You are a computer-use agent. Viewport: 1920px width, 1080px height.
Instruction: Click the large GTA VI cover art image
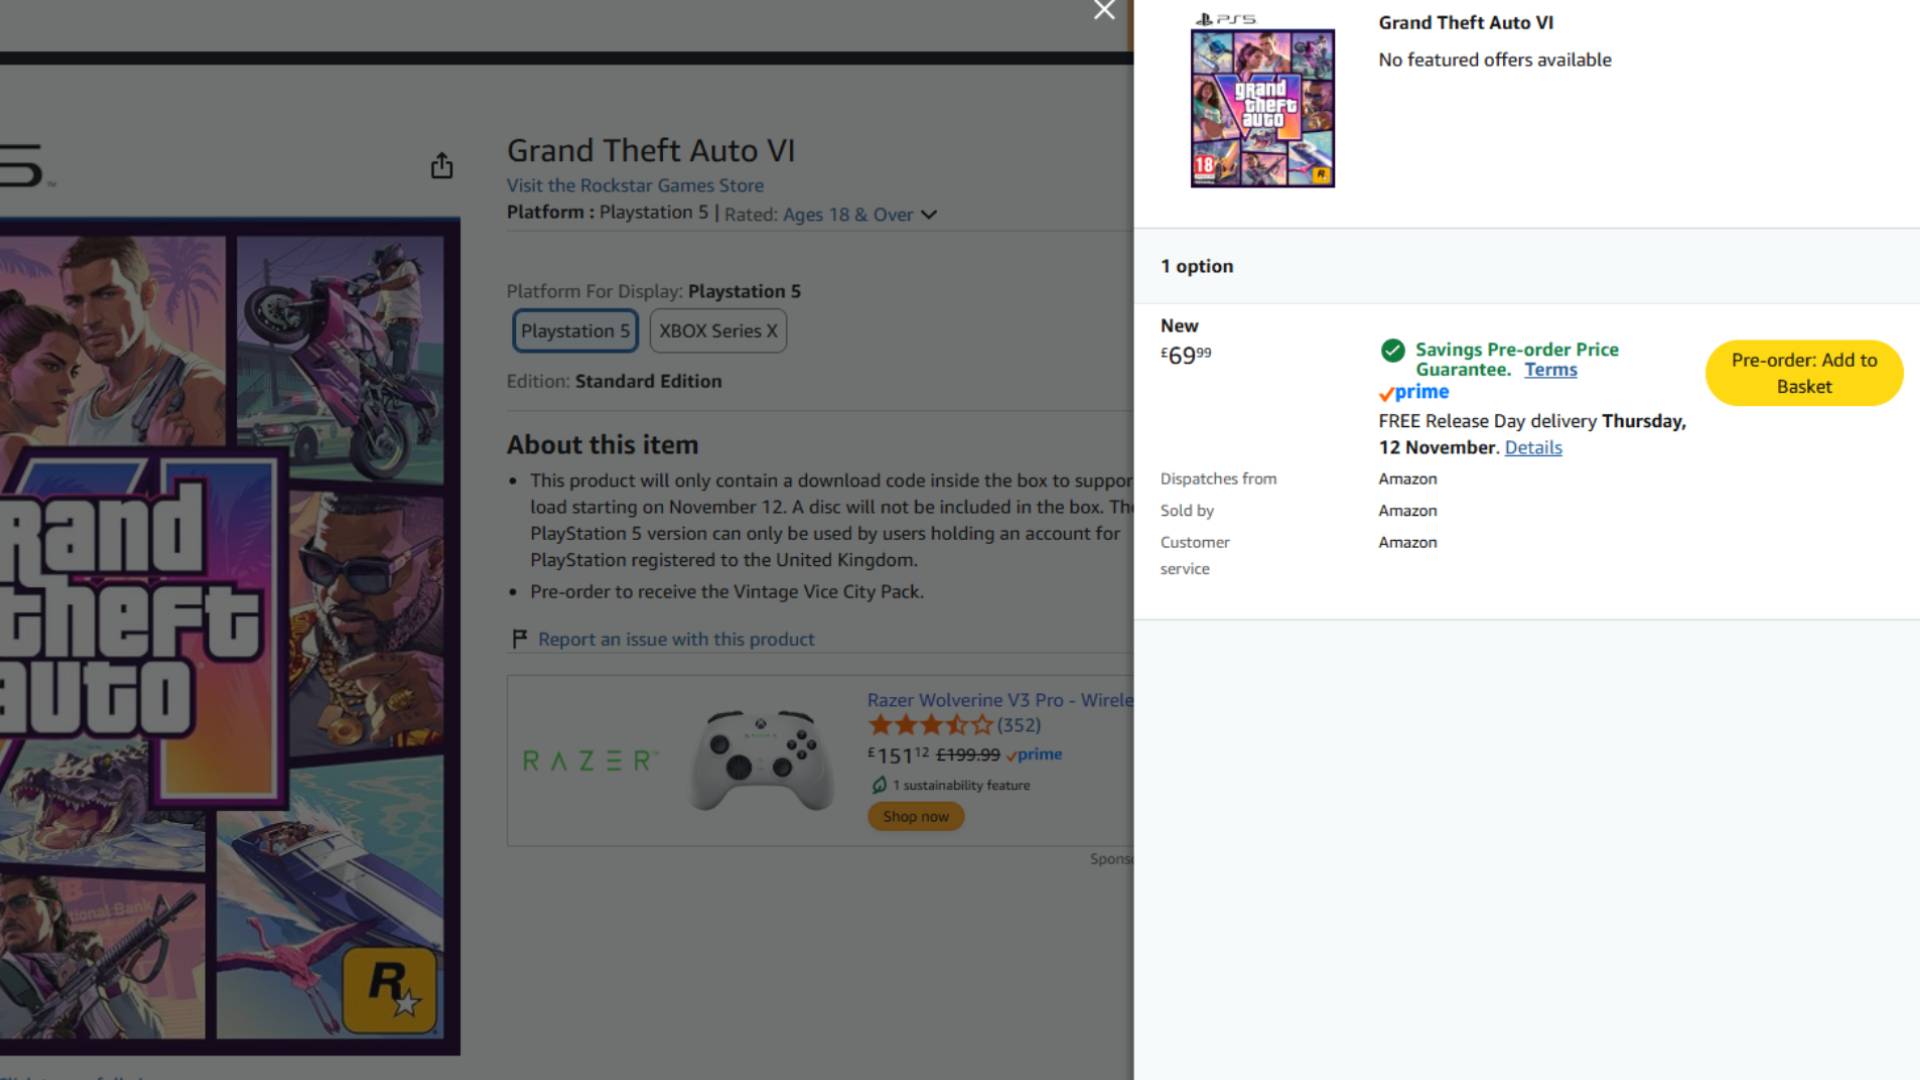(x=229, y=636)
